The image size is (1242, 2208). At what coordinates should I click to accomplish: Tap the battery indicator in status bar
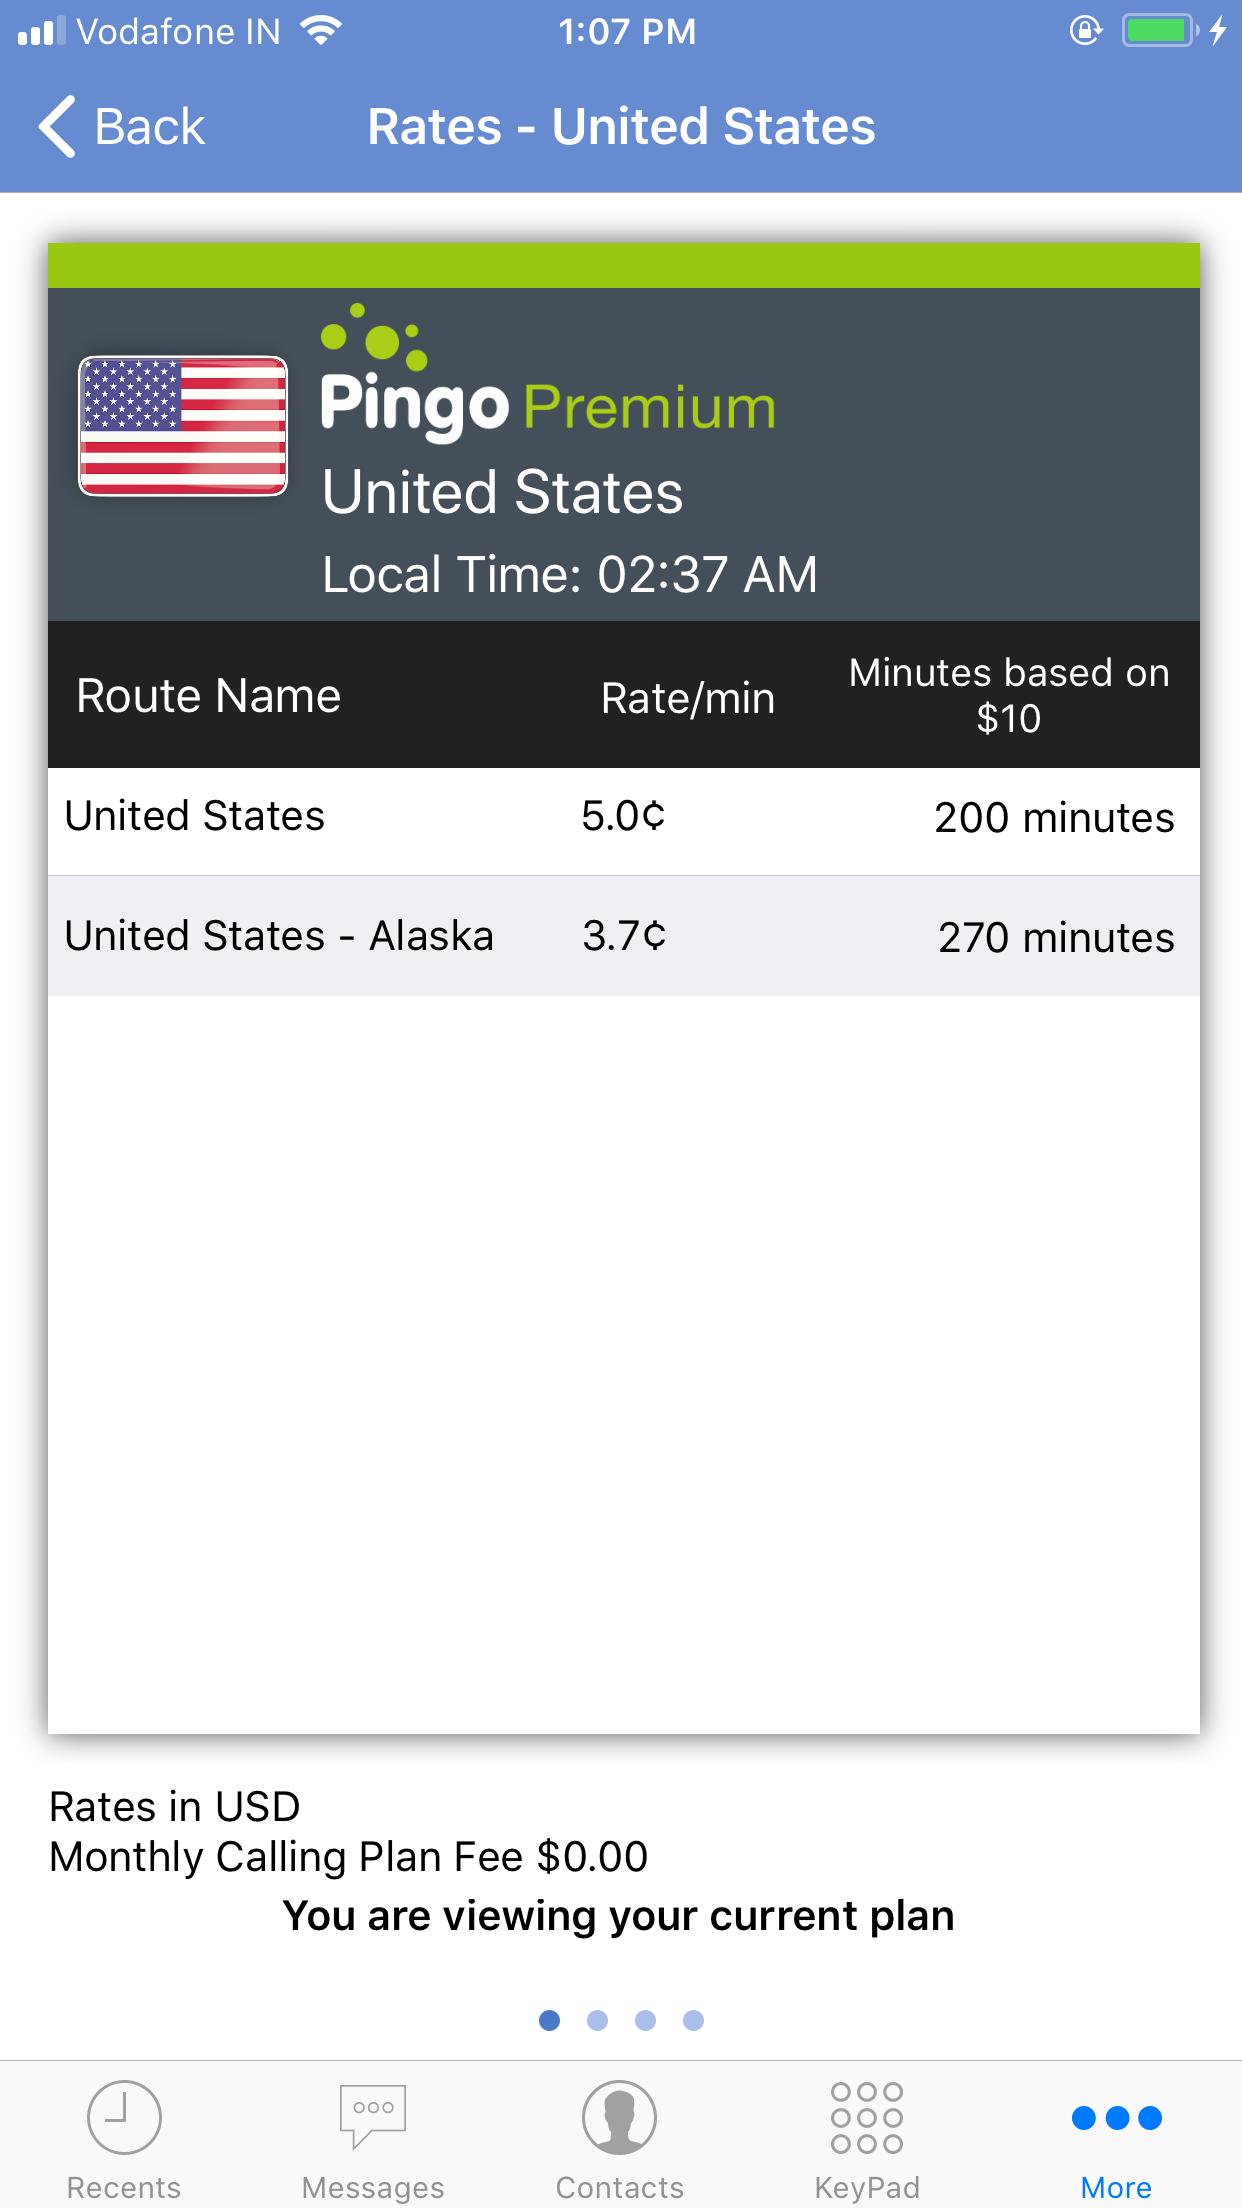[1158, 31]
